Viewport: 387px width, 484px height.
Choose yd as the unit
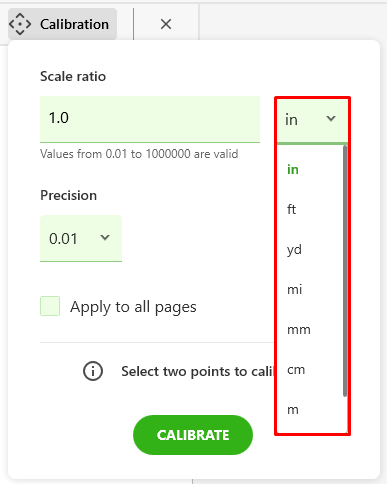tap(294, 250)
